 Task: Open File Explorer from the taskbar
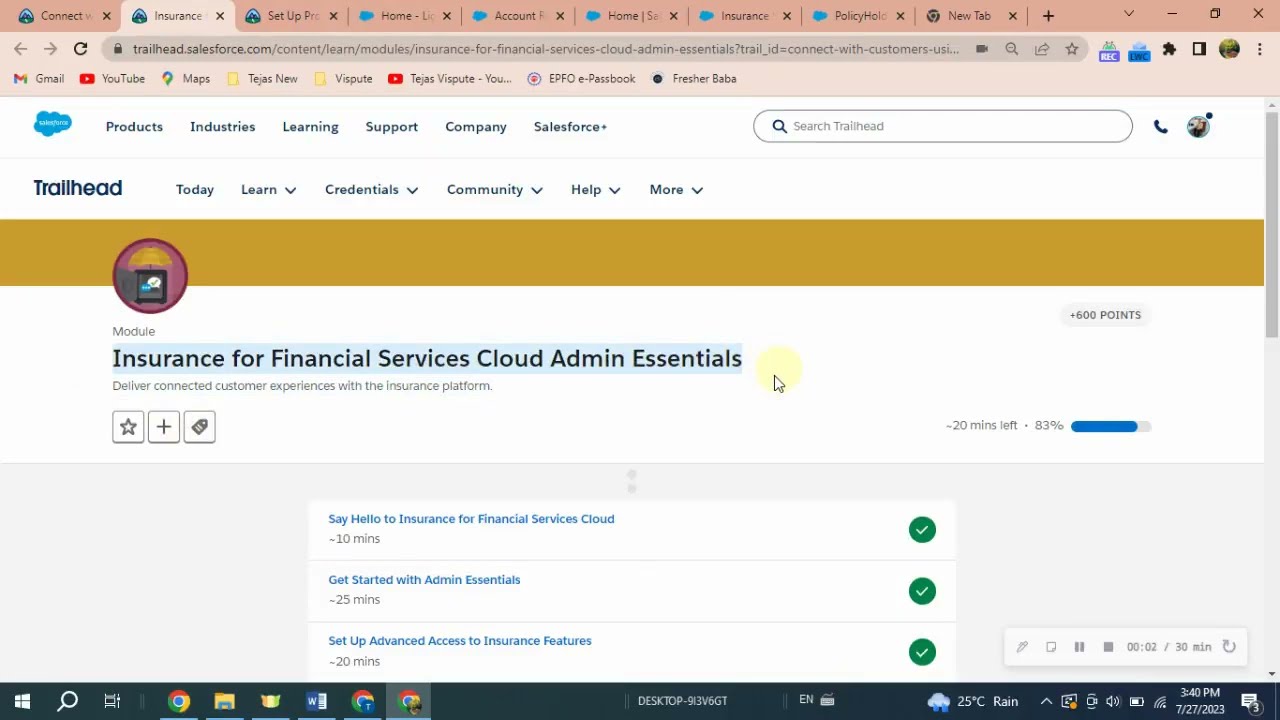pyautogui.click(x=224, y=701)
